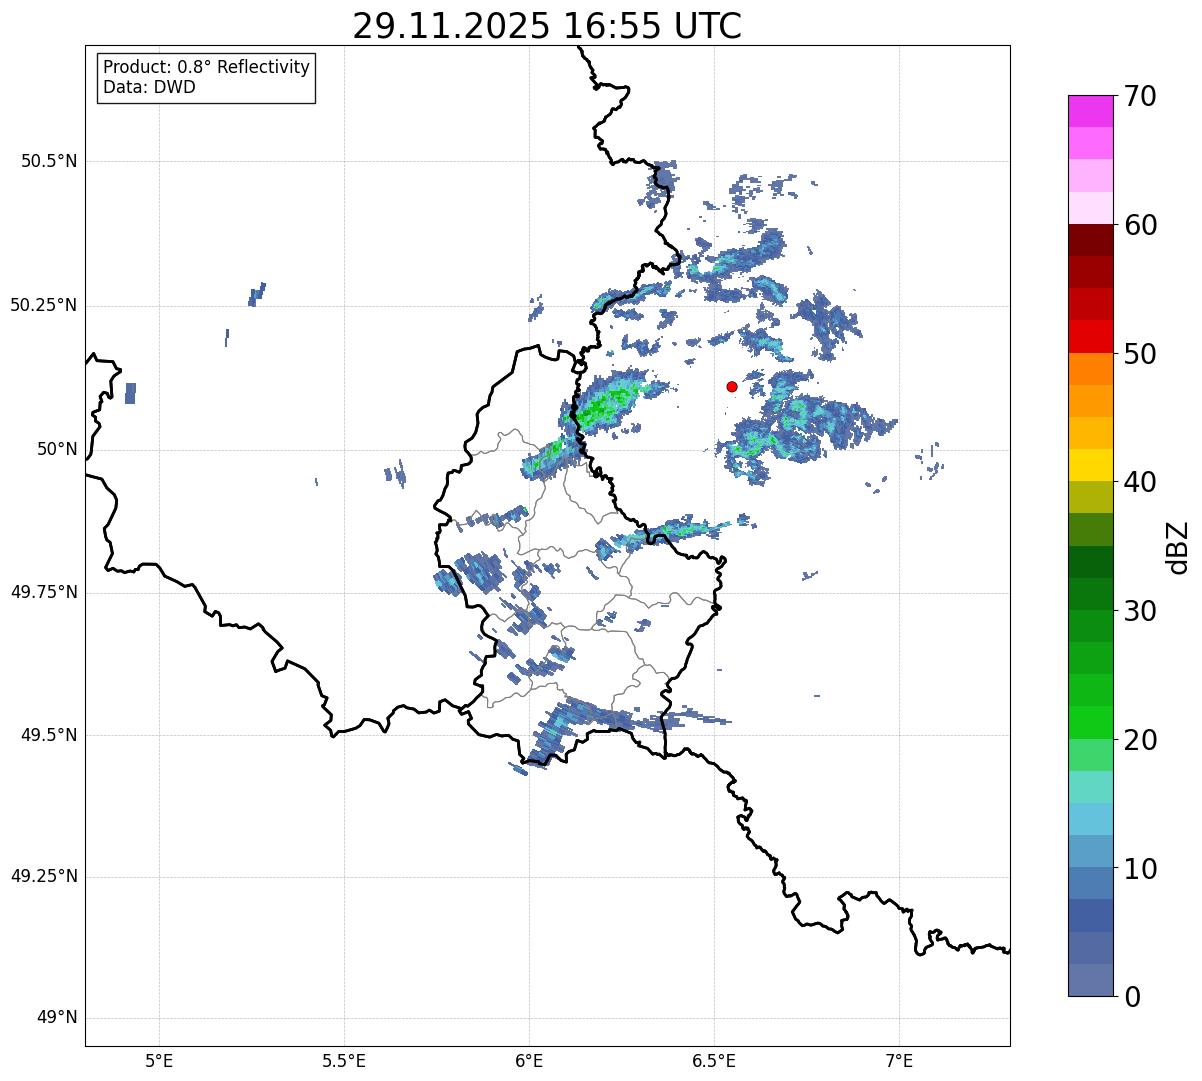1202x1081 pixels.
Task: Click the yellow swatch just above 40
Action: coord(1090,465)
